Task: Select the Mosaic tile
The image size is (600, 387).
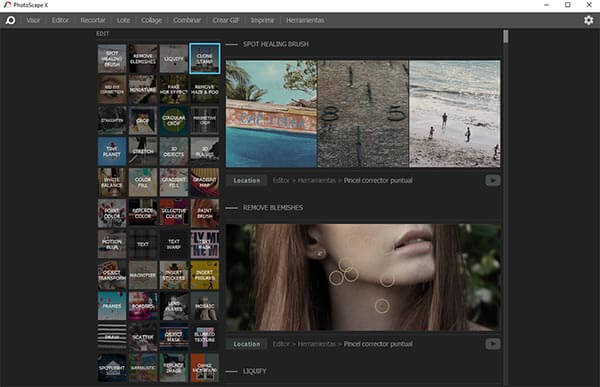Action: pos(205,306)
